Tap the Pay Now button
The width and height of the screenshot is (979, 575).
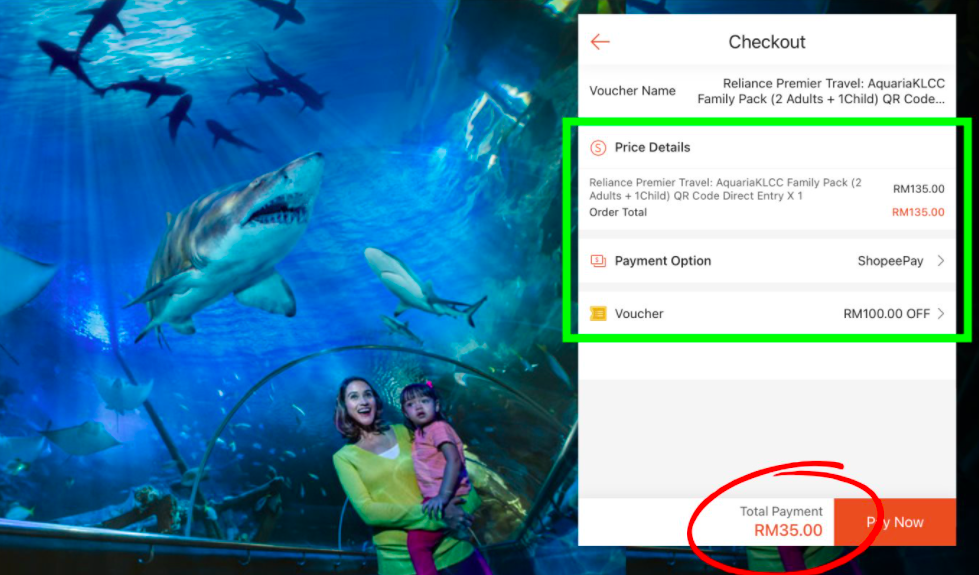(x=895, y=522)
